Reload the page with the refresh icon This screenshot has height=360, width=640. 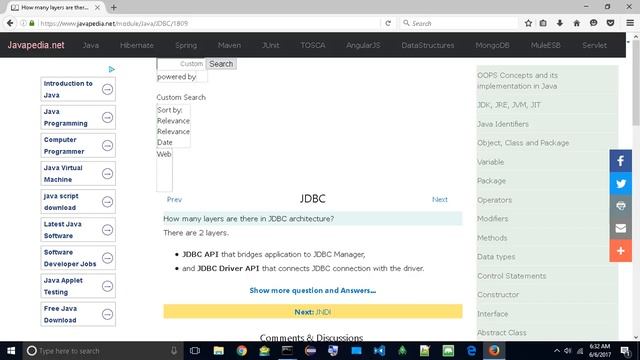pos(388,23)
